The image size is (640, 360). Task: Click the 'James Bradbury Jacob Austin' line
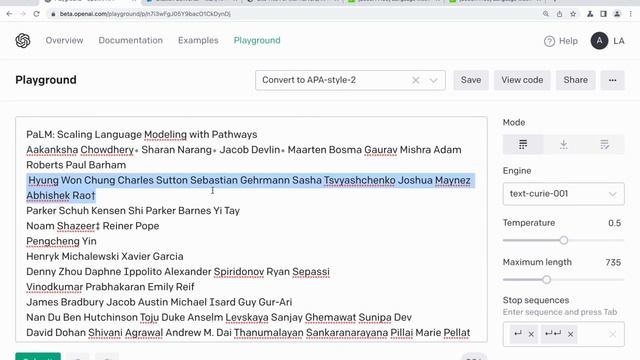[x=159, y=302]
